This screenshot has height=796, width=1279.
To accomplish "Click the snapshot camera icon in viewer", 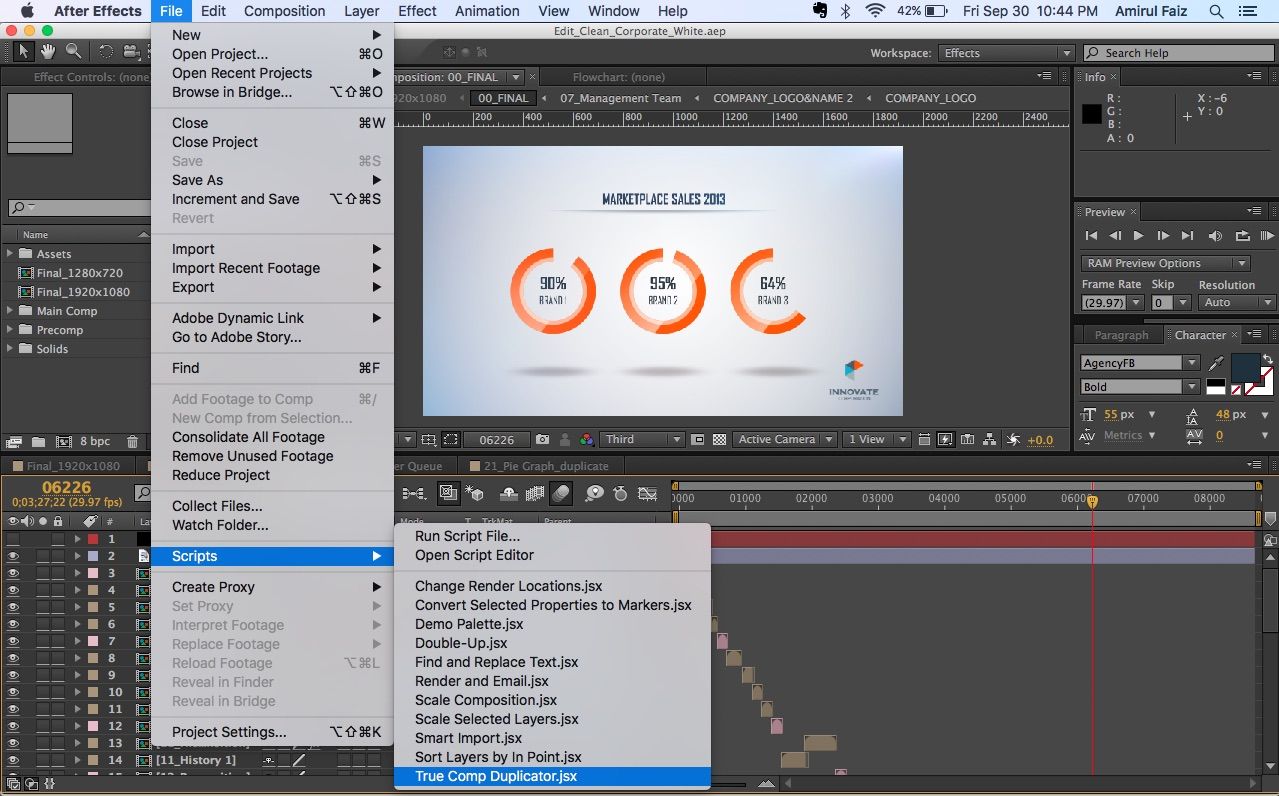I will pyautogui.click(x=542, y=439).
